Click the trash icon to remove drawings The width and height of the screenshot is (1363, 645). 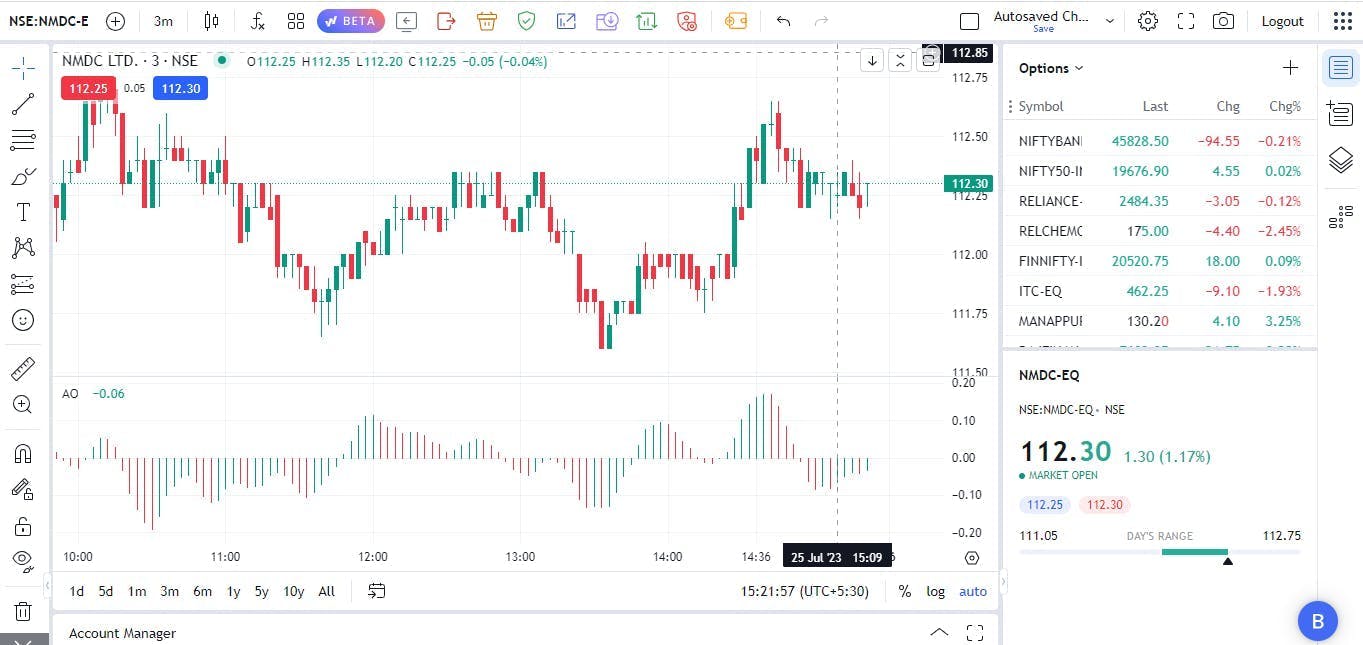pos(23,611)
